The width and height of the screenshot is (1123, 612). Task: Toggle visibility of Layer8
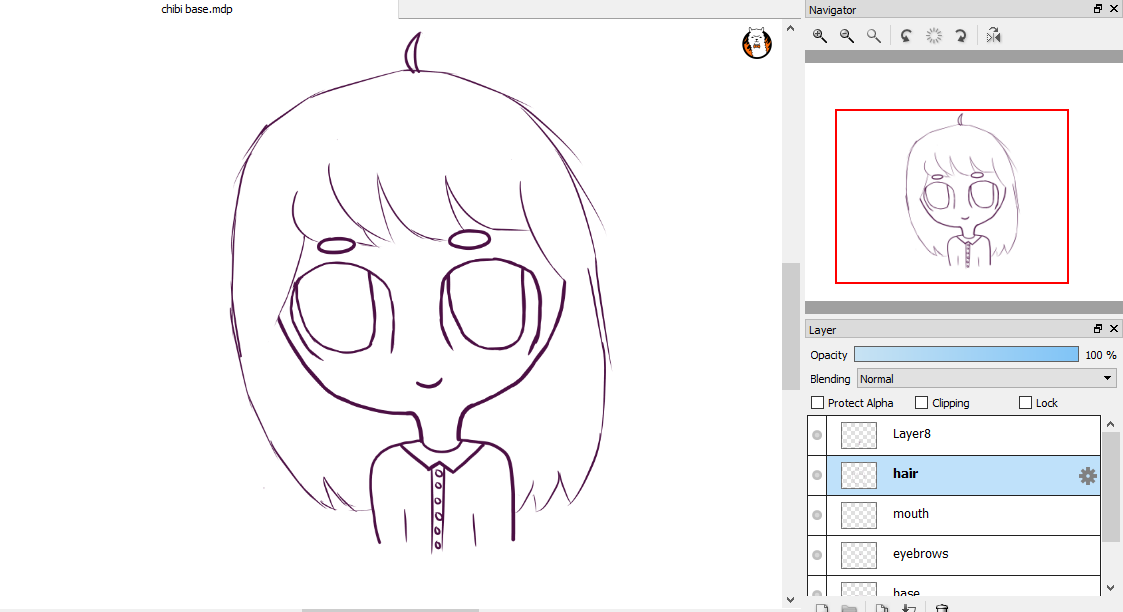817,435
